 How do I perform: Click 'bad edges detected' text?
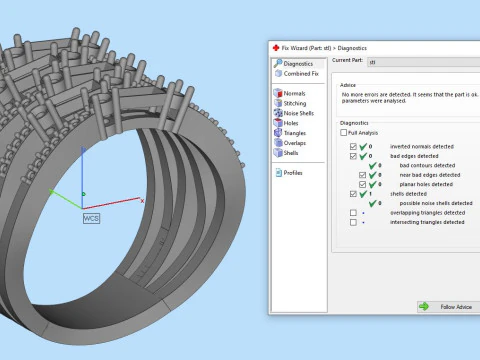click(x=414, y=156)
